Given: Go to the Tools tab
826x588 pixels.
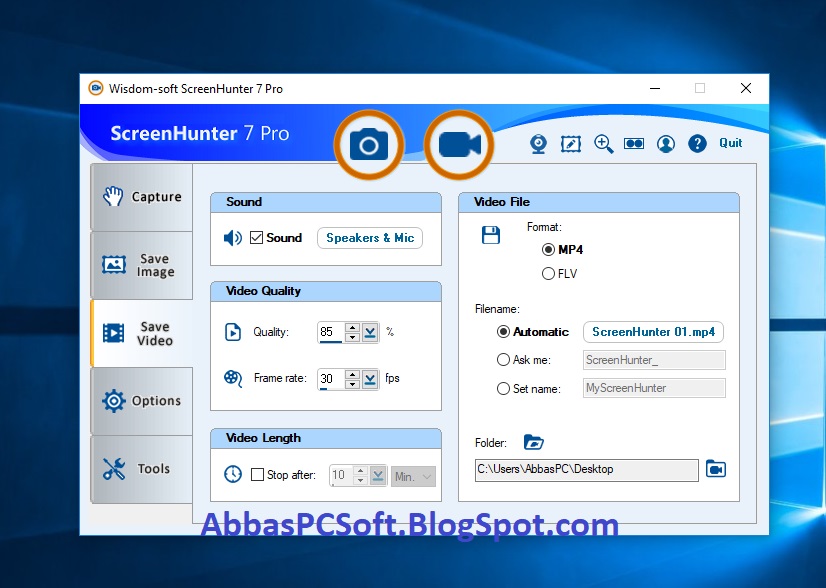Looking at the screenshot, I should coord(142,469).
